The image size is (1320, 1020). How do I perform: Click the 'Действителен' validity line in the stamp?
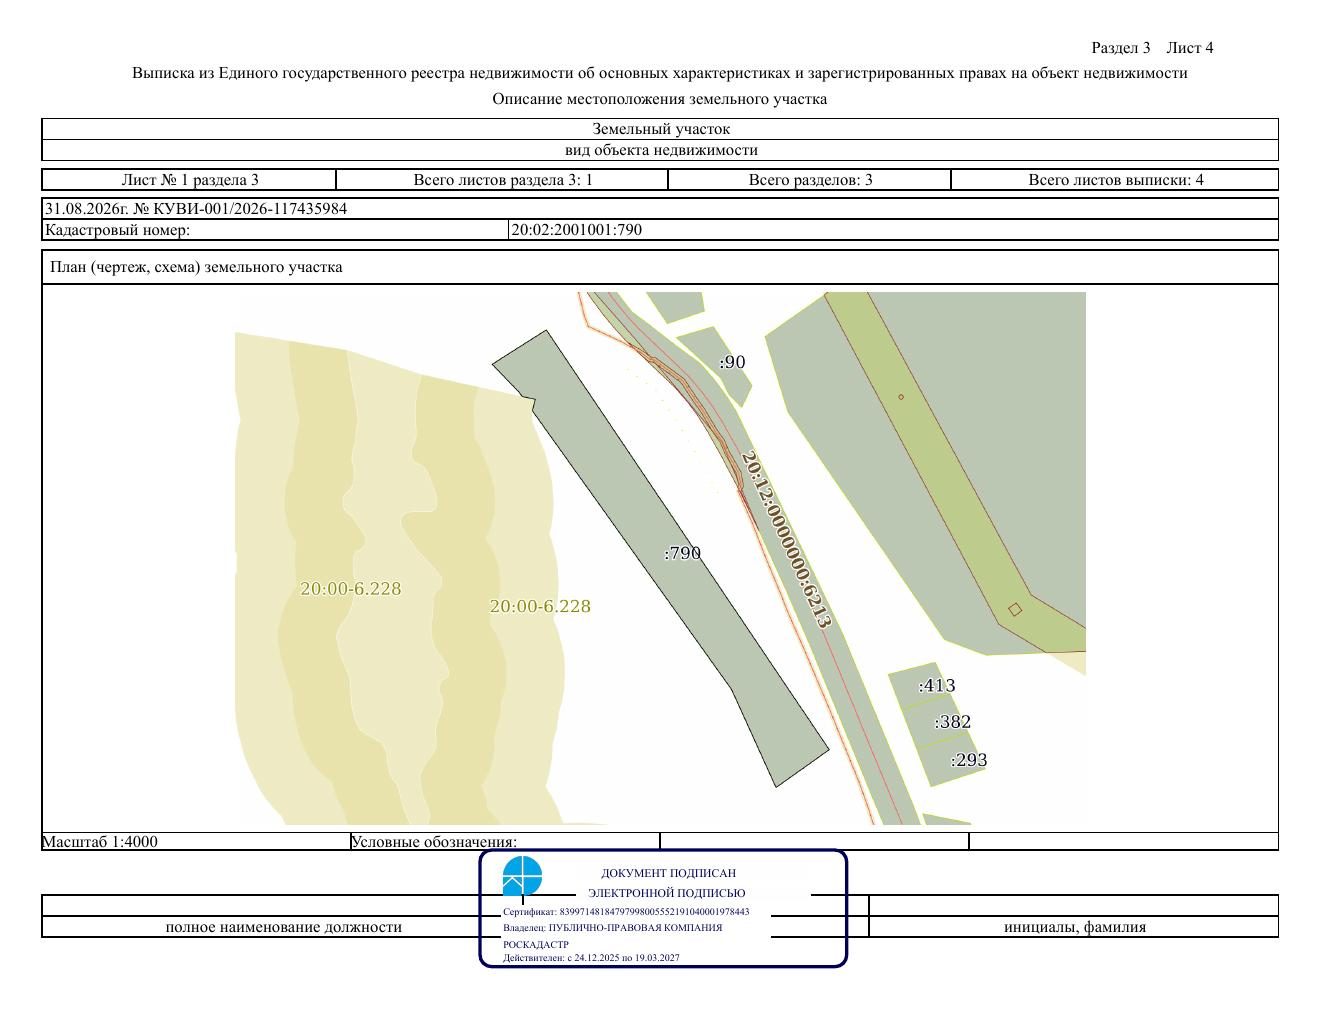point(591,958)
